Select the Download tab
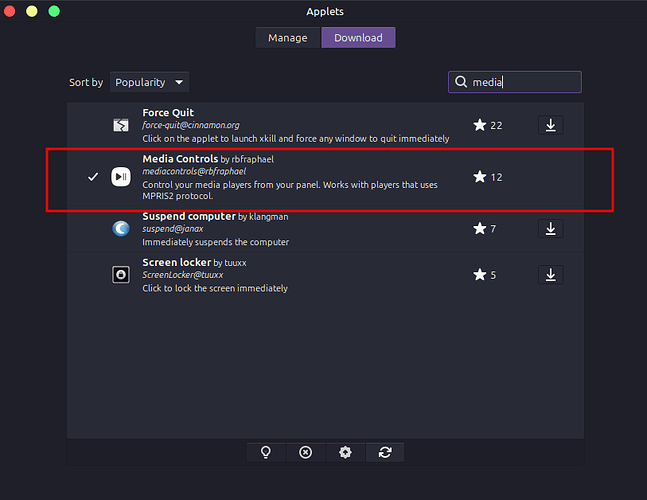Image resolution: width=647 pixels, height=500 pixels. pyautogui.click(x=358, y=38)
